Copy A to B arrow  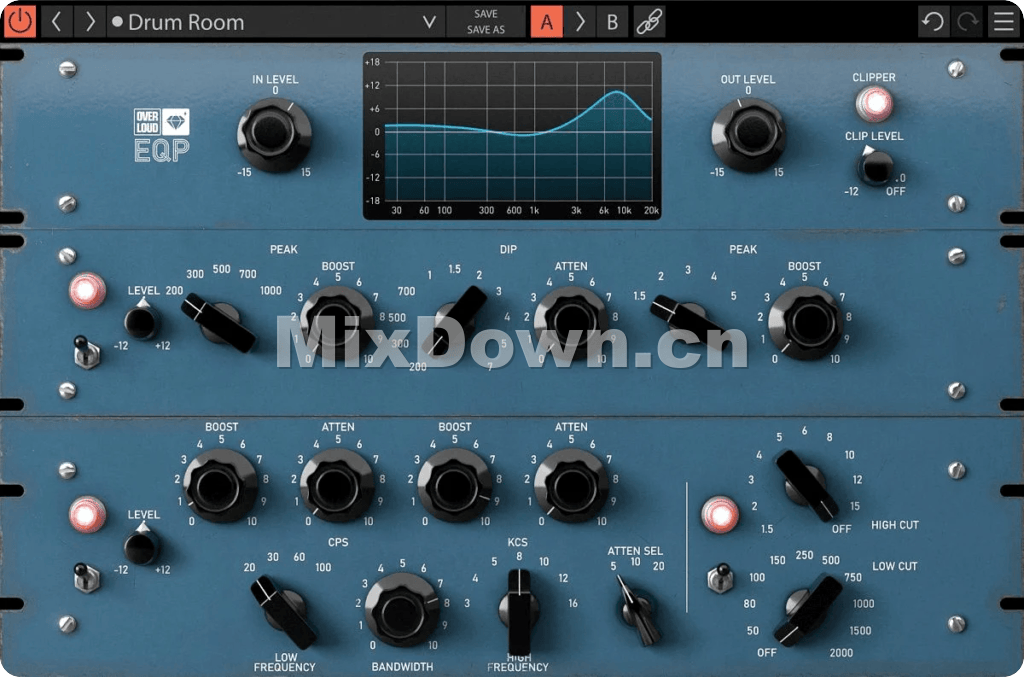coord(580,22)
